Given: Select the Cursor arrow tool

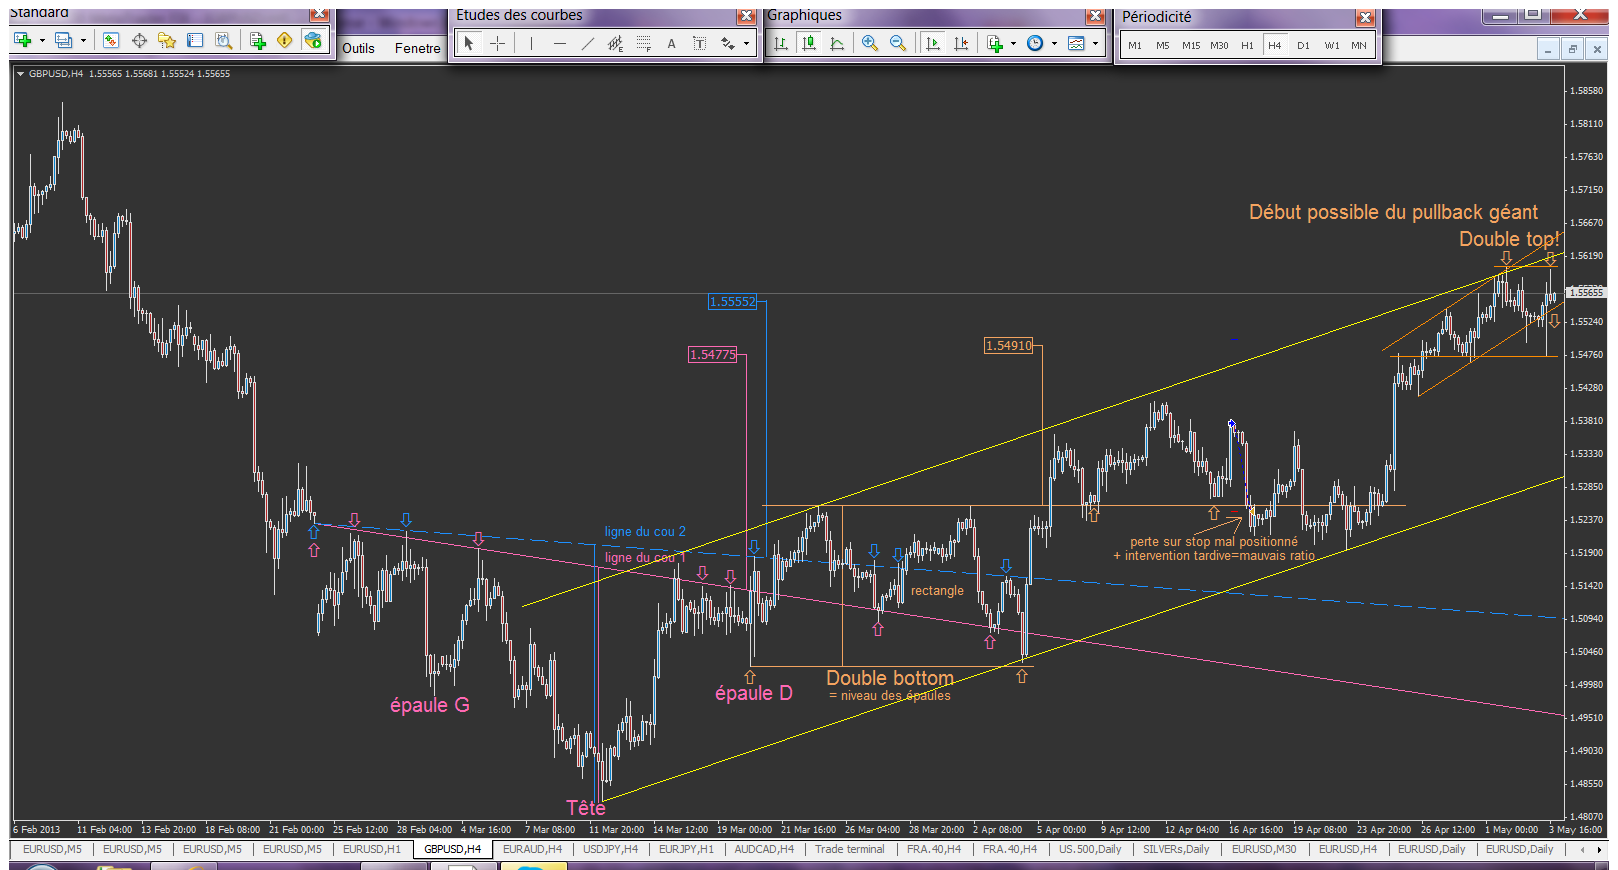Looking at the screenshot, I should click(469, 43).
